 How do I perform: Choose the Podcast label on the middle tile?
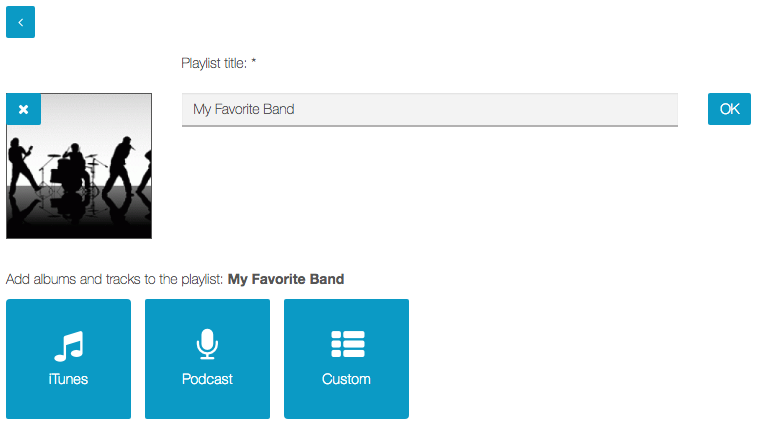pyautogui.click(x=207, y=379)
